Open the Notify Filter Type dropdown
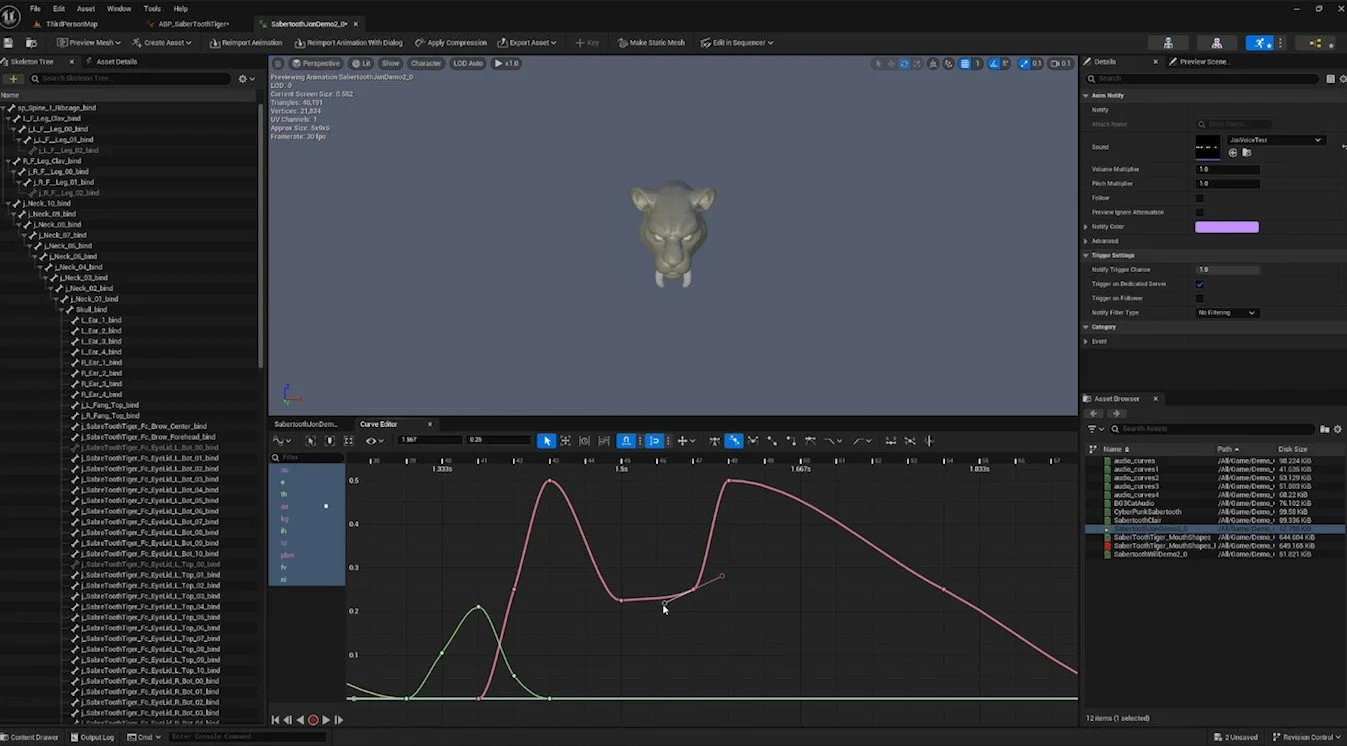1347x746 pixels. [1227, 313]
